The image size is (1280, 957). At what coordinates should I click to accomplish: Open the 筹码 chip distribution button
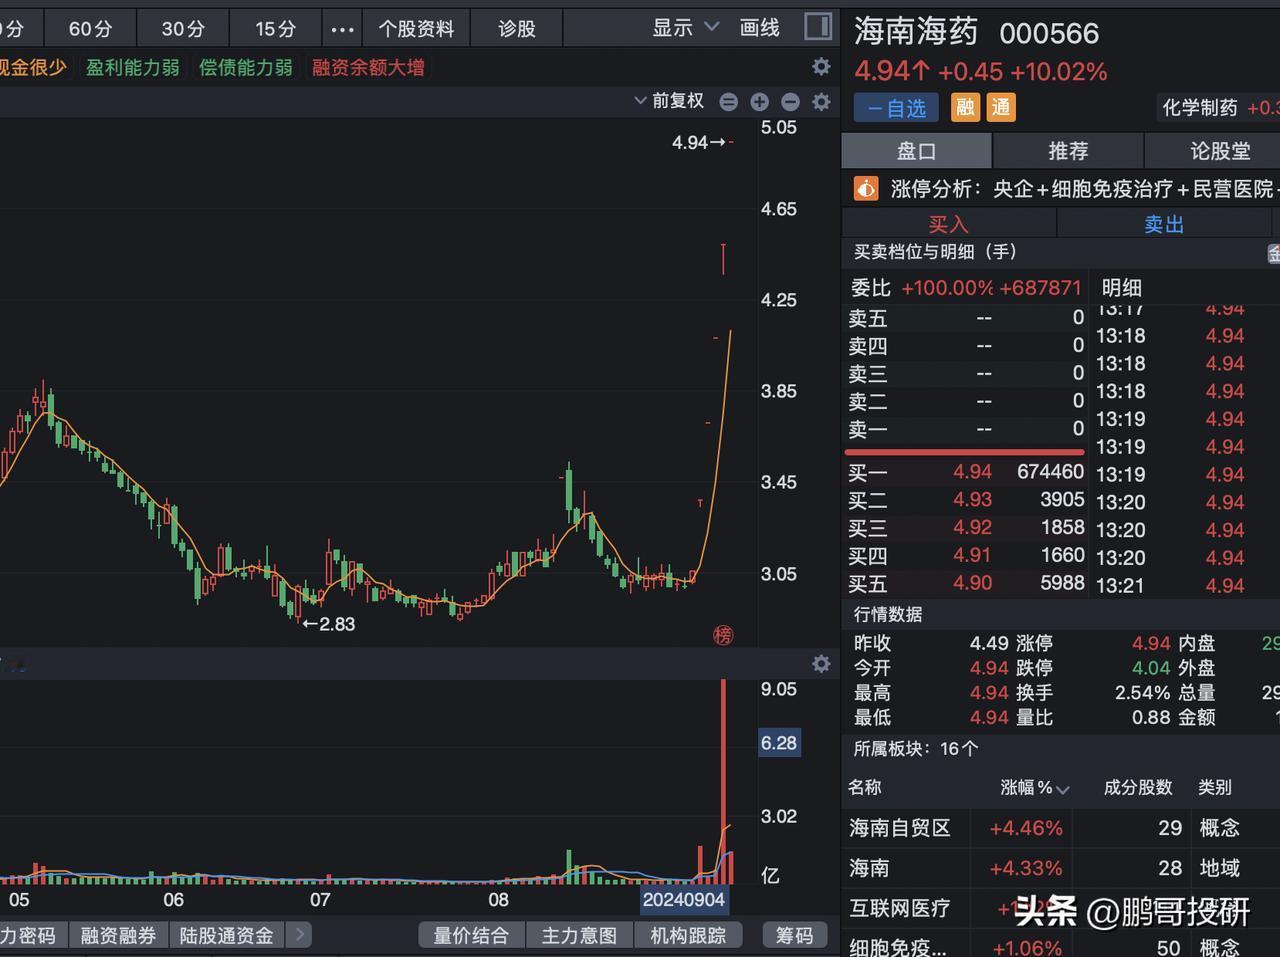795,935
